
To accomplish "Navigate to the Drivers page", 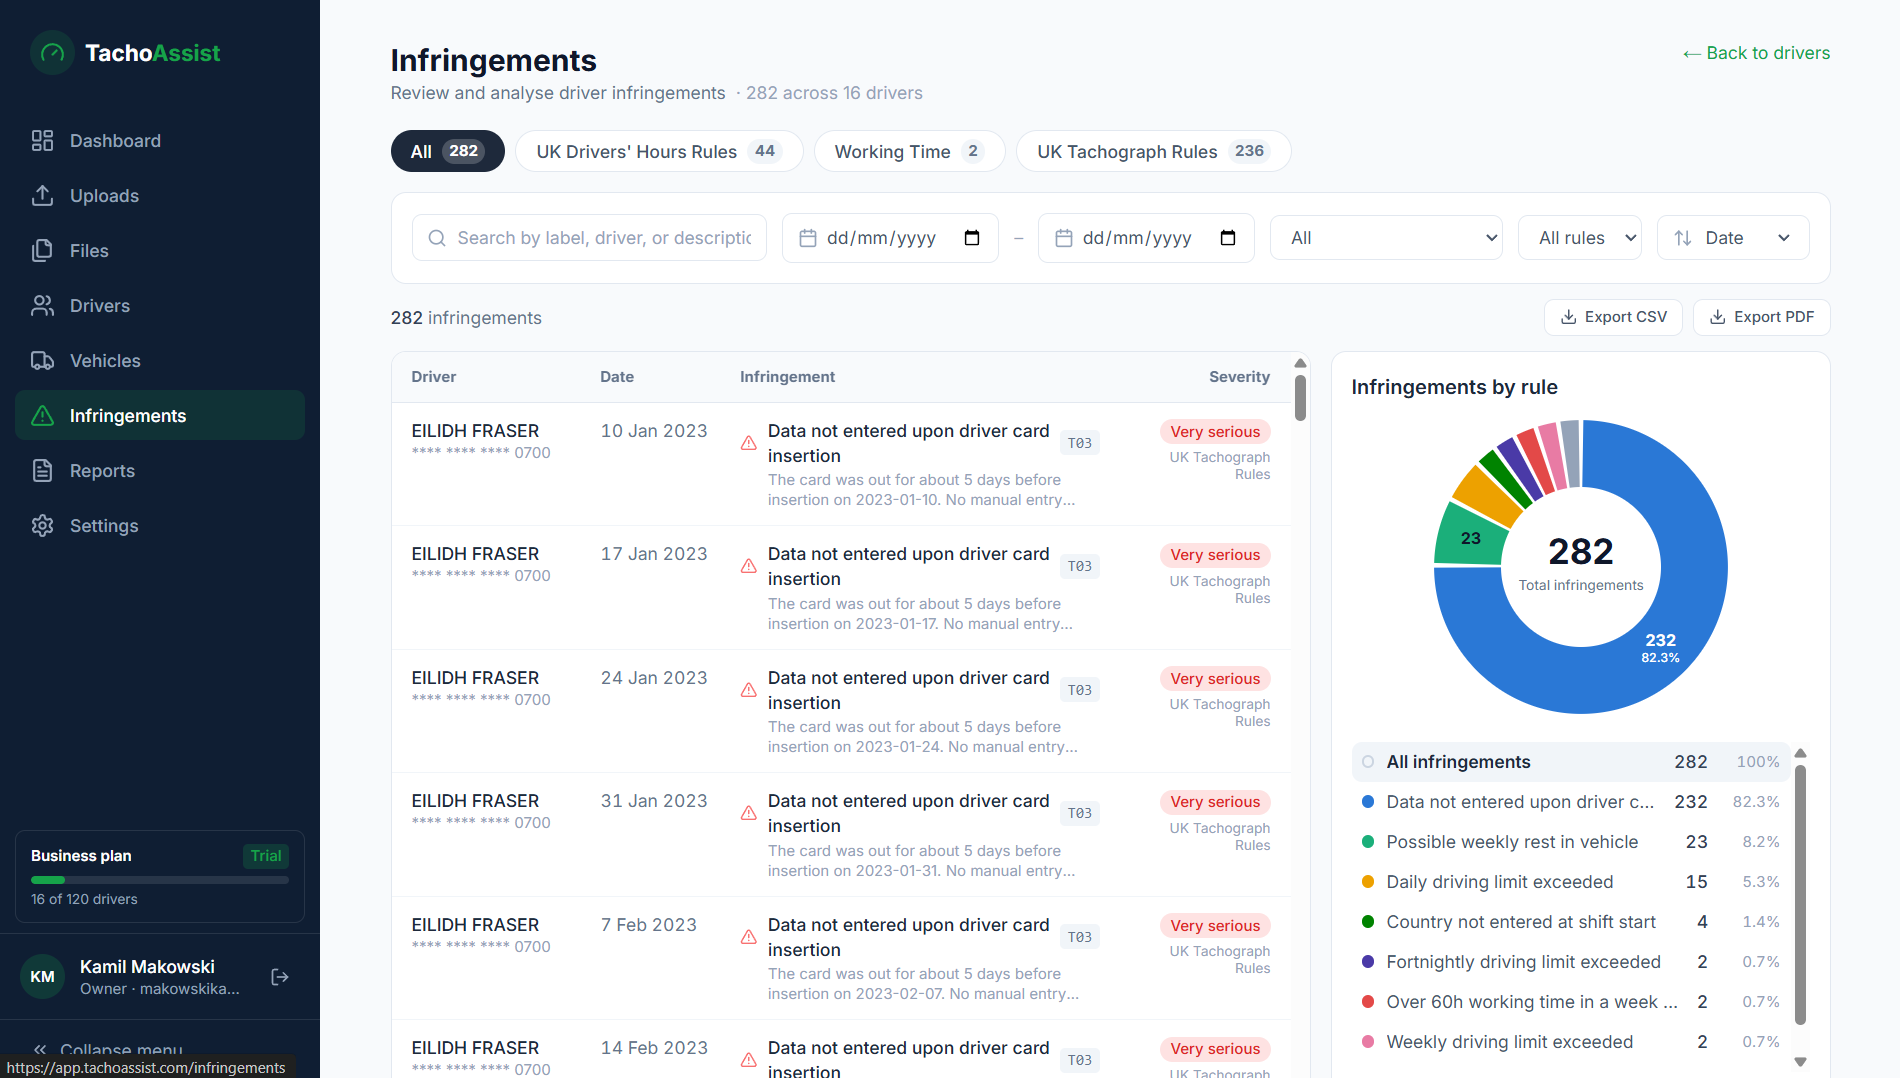I will pyautogui.click(x=160, y=306).
